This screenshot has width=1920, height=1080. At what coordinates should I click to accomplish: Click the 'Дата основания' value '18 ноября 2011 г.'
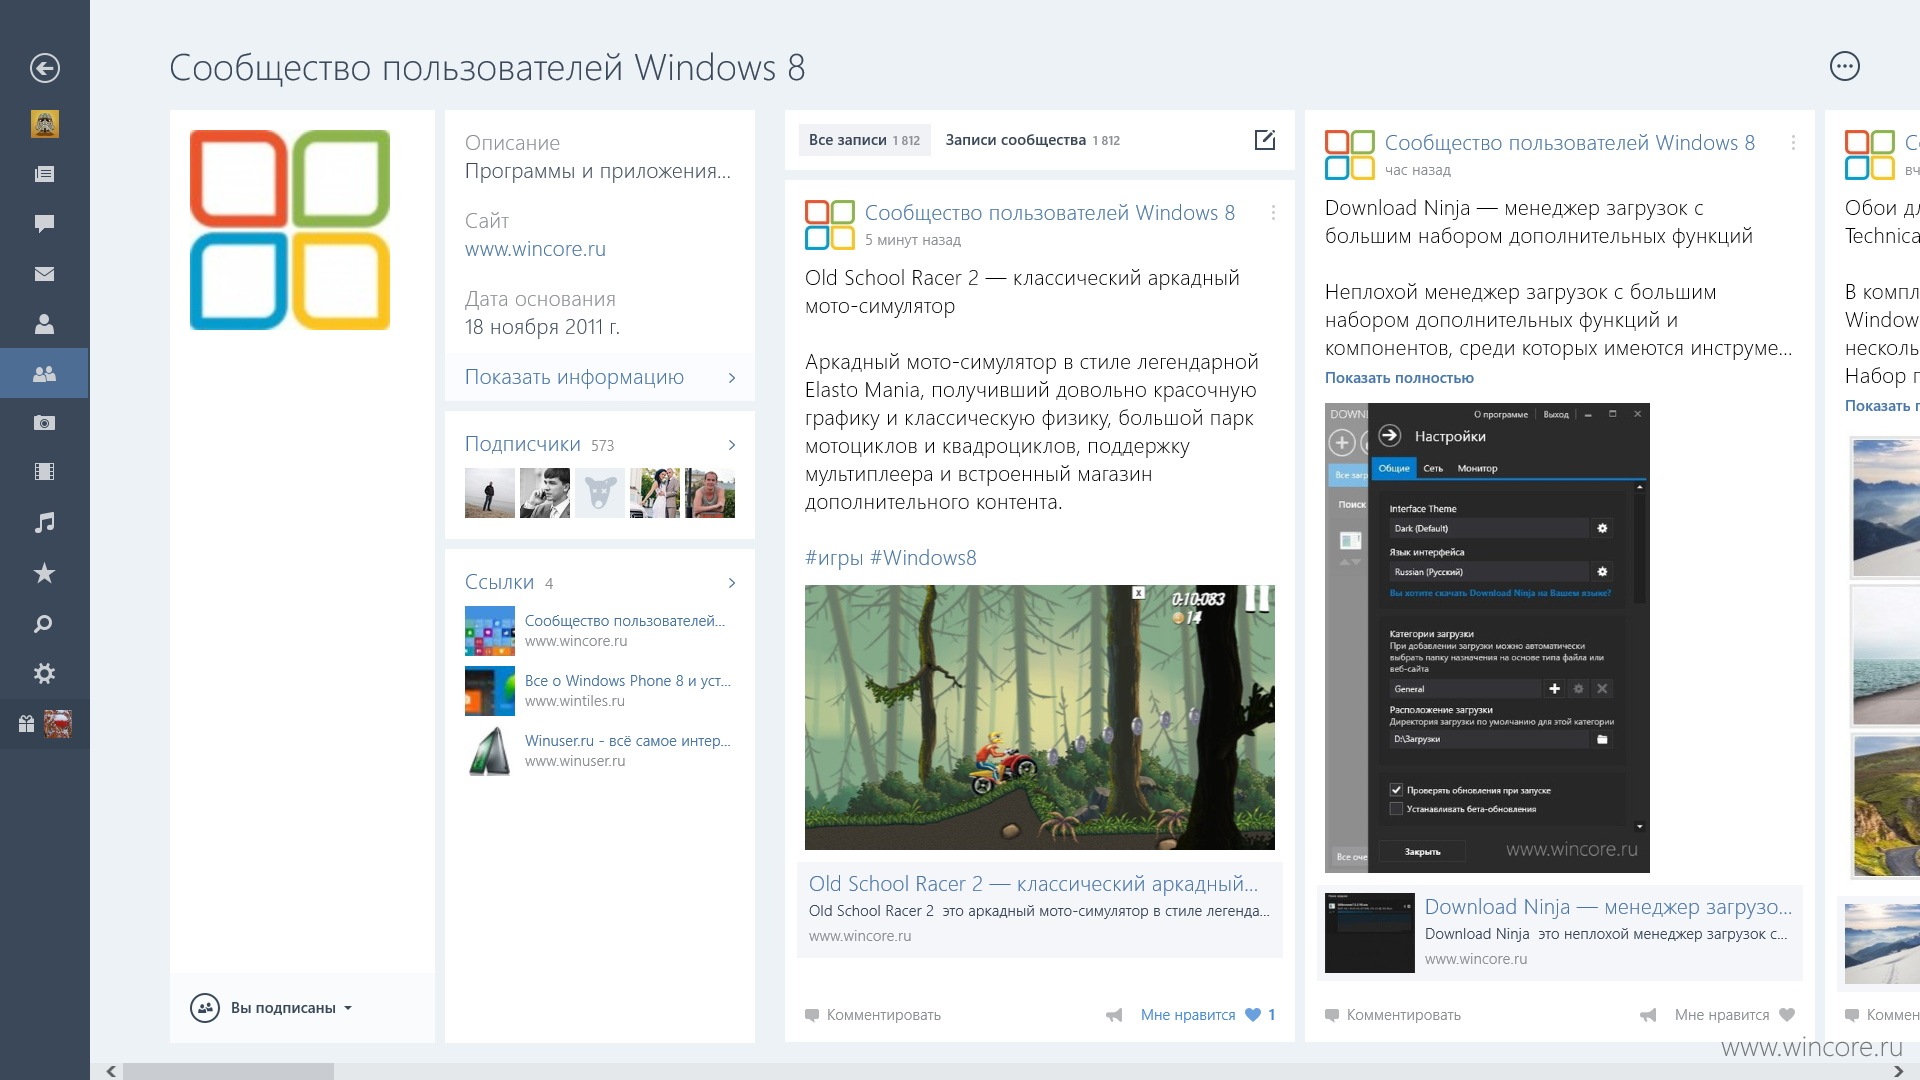[542, 327]
